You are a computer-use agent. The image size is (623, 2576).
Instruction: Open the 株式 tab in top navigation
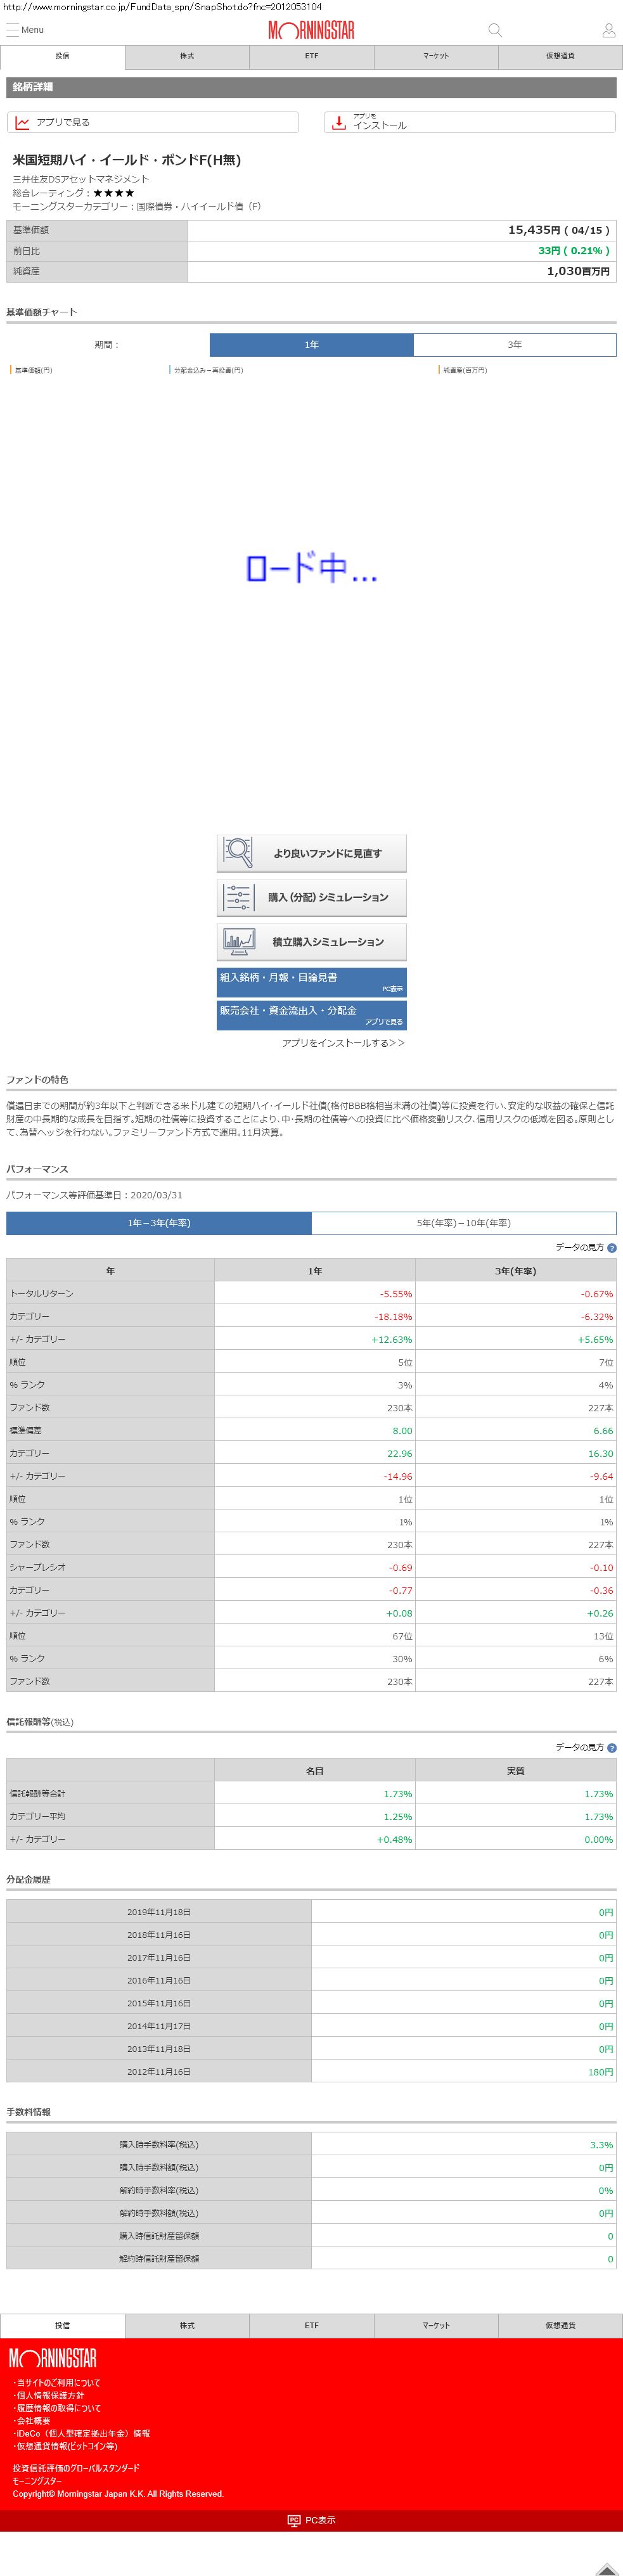pyautogui.click(x=187, y=57)
